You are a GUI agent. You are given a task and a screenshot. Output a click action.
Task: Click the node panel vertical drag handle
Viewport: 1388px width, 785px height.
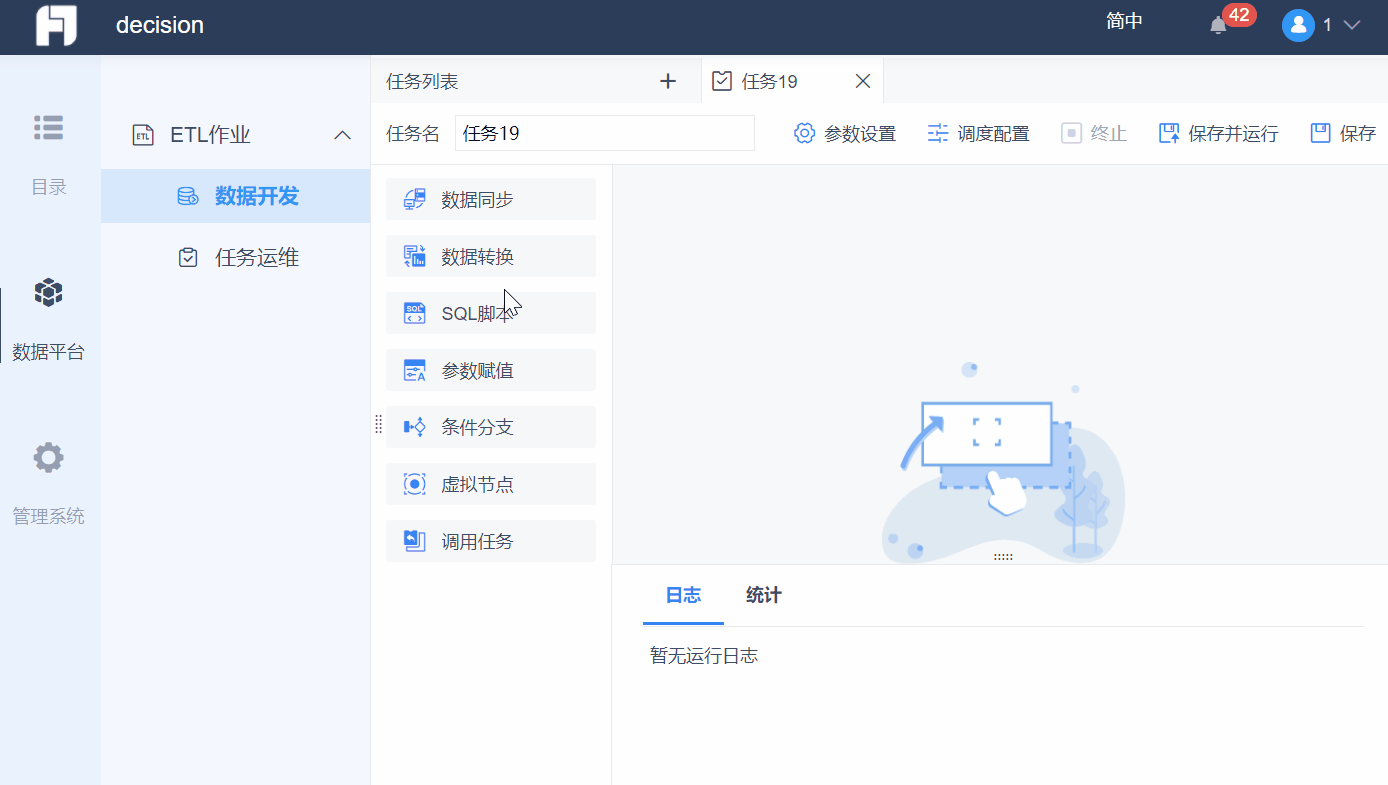378,424
